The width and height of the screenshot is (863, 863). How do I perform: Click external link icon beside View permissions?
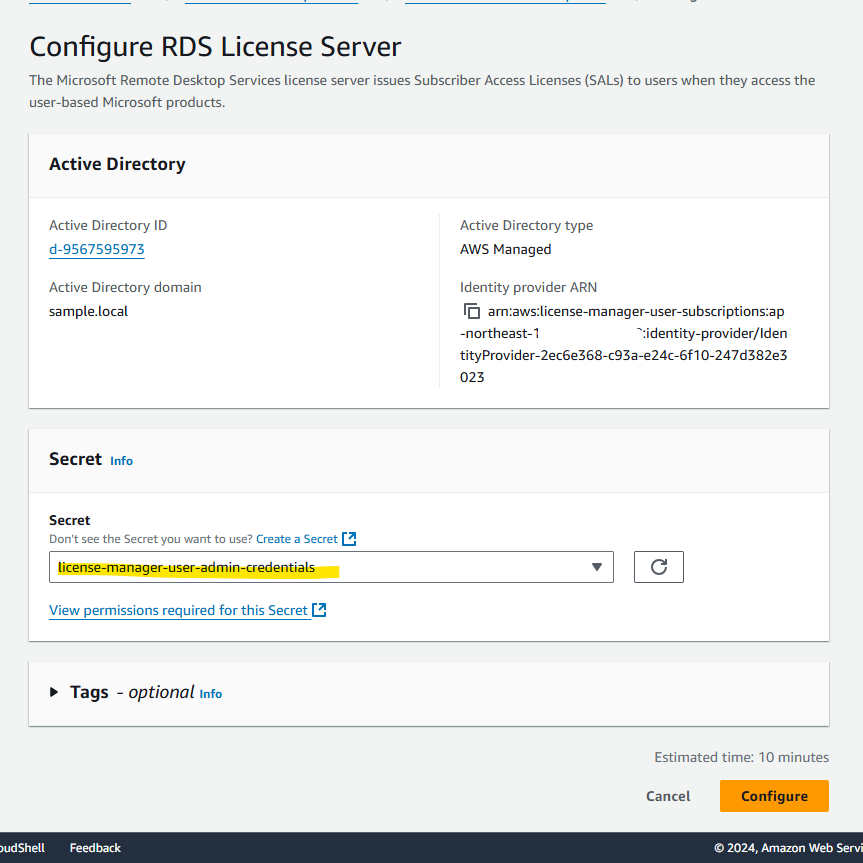319,610
